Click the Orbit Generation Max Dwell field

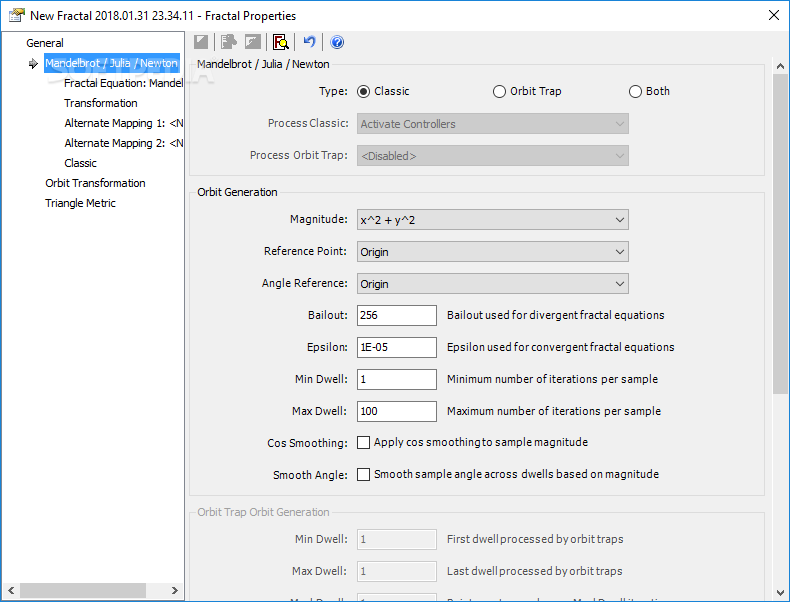point(397,411)
